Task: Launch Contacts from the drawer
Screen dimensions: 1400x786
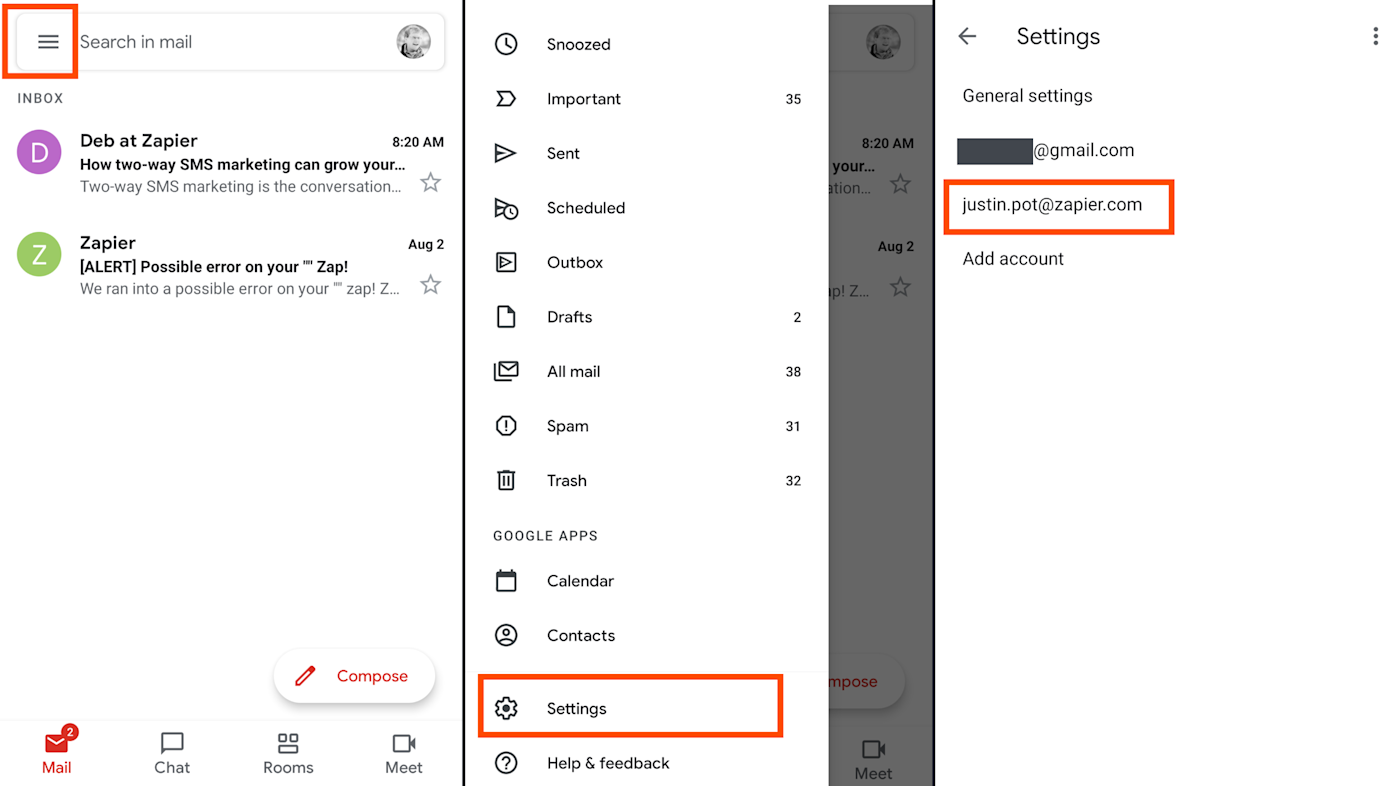Action: tap(647, 635)
